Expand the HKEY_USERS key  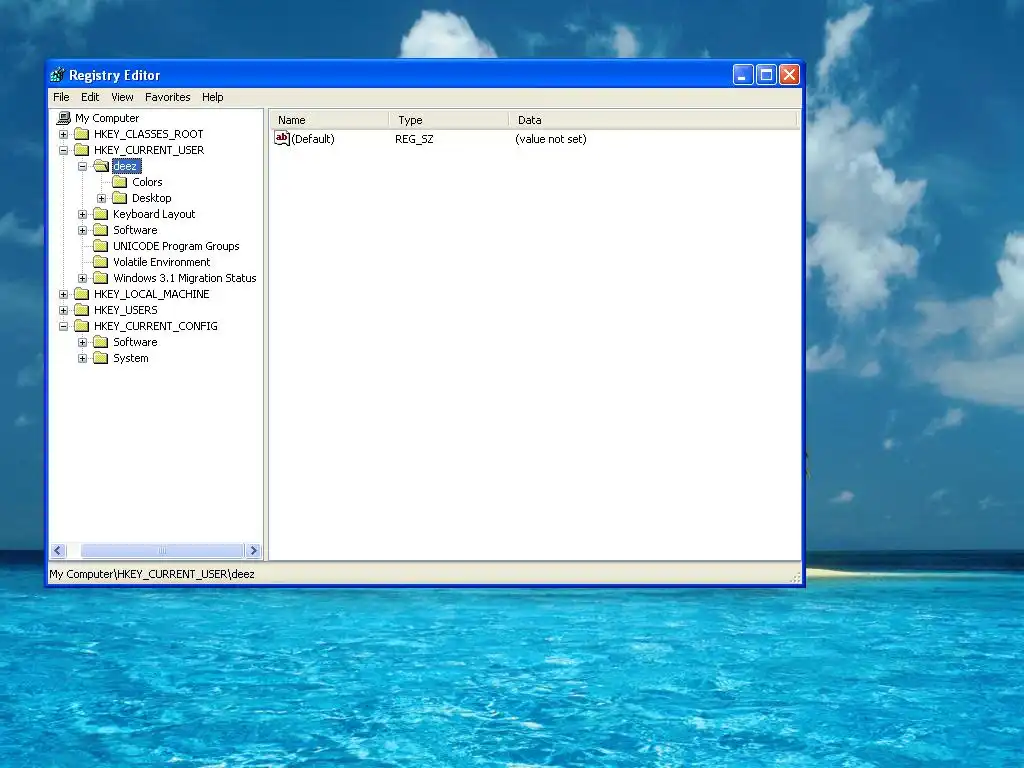pyautogui.click(x=63, y=310)
